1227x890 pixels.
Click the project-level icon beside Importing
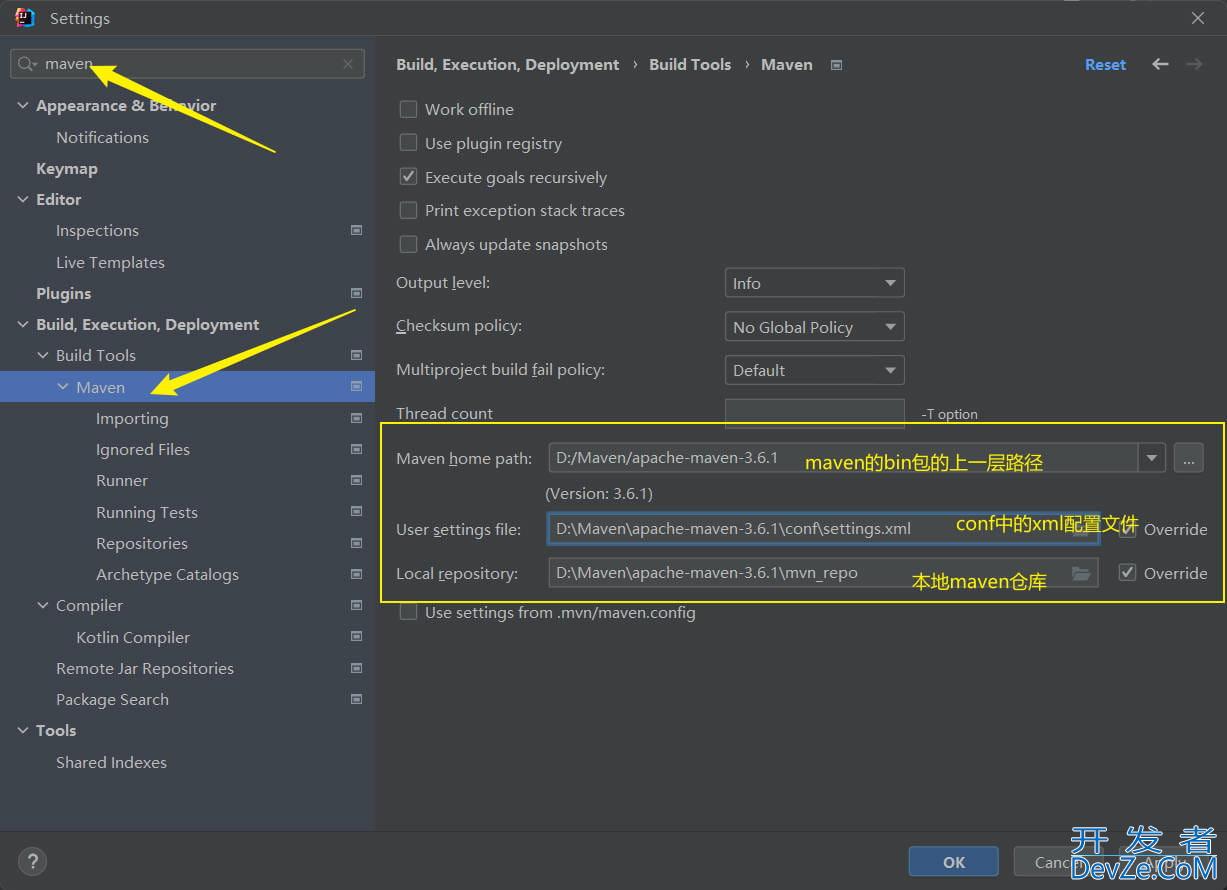(x=356, y=418)
